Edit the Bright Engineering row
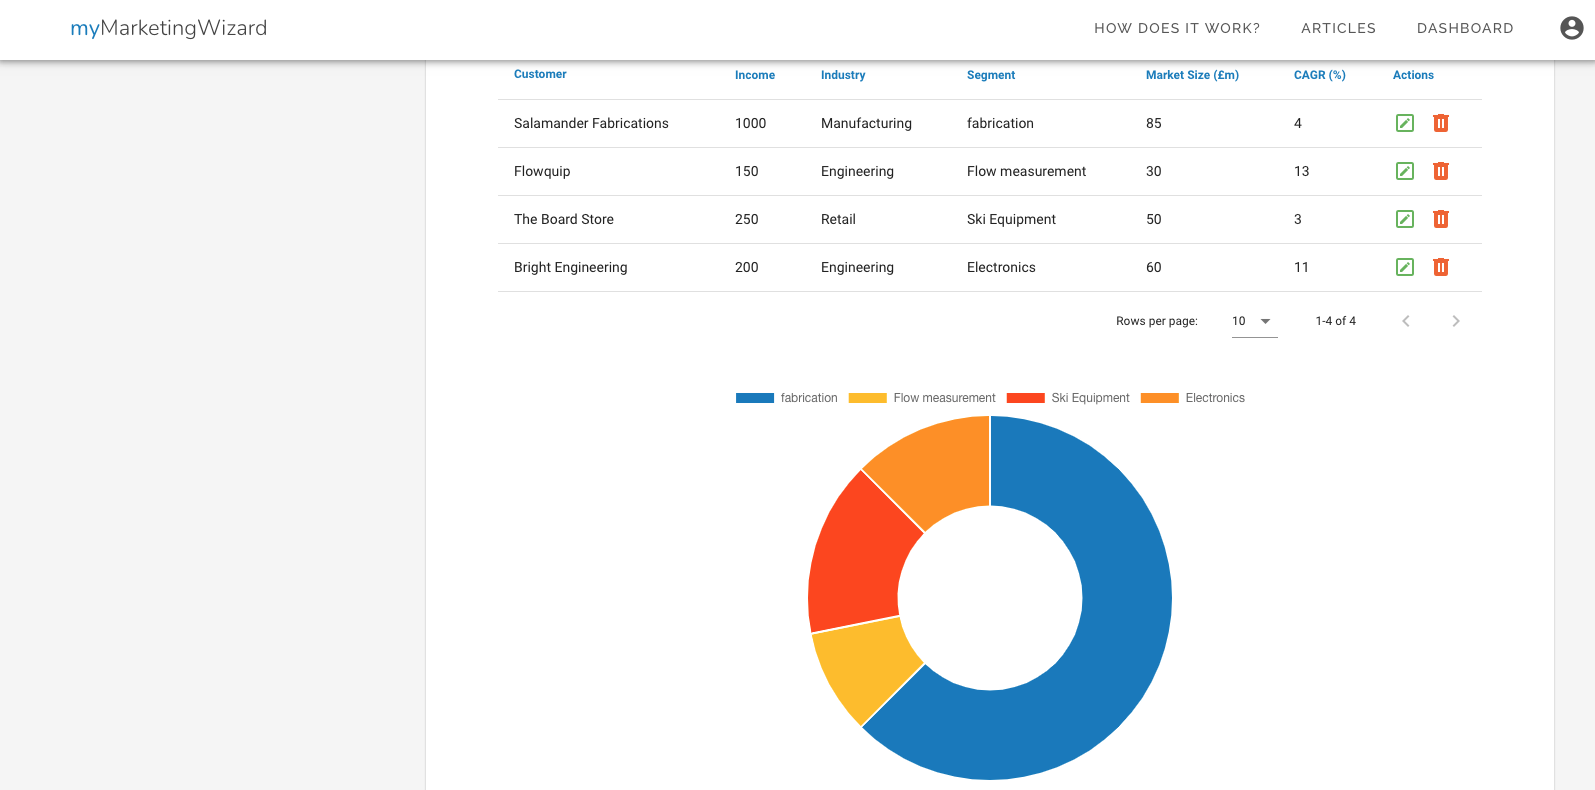The image size is (1595, 790). point(1405,267)
